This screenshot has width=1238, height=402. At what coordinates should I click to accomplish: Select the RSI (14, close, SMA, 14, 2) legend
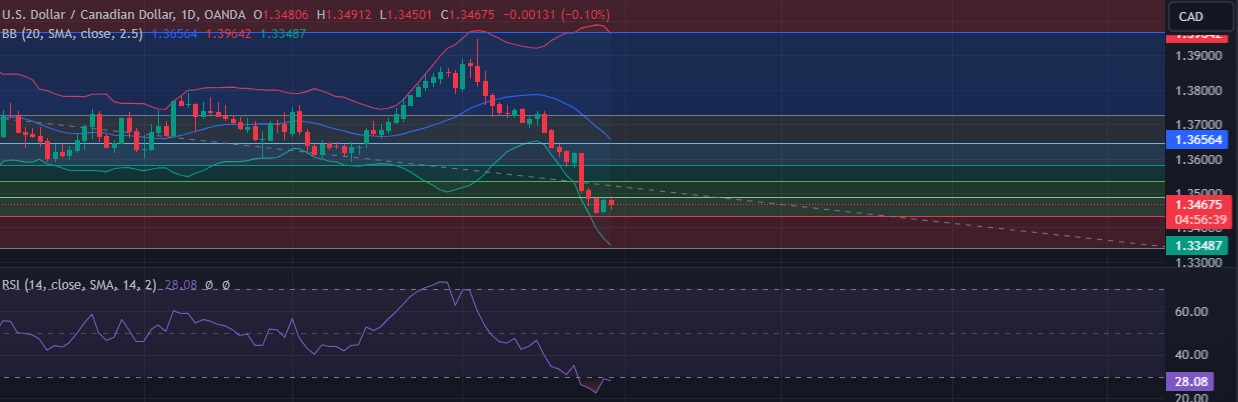coord(79,285)
